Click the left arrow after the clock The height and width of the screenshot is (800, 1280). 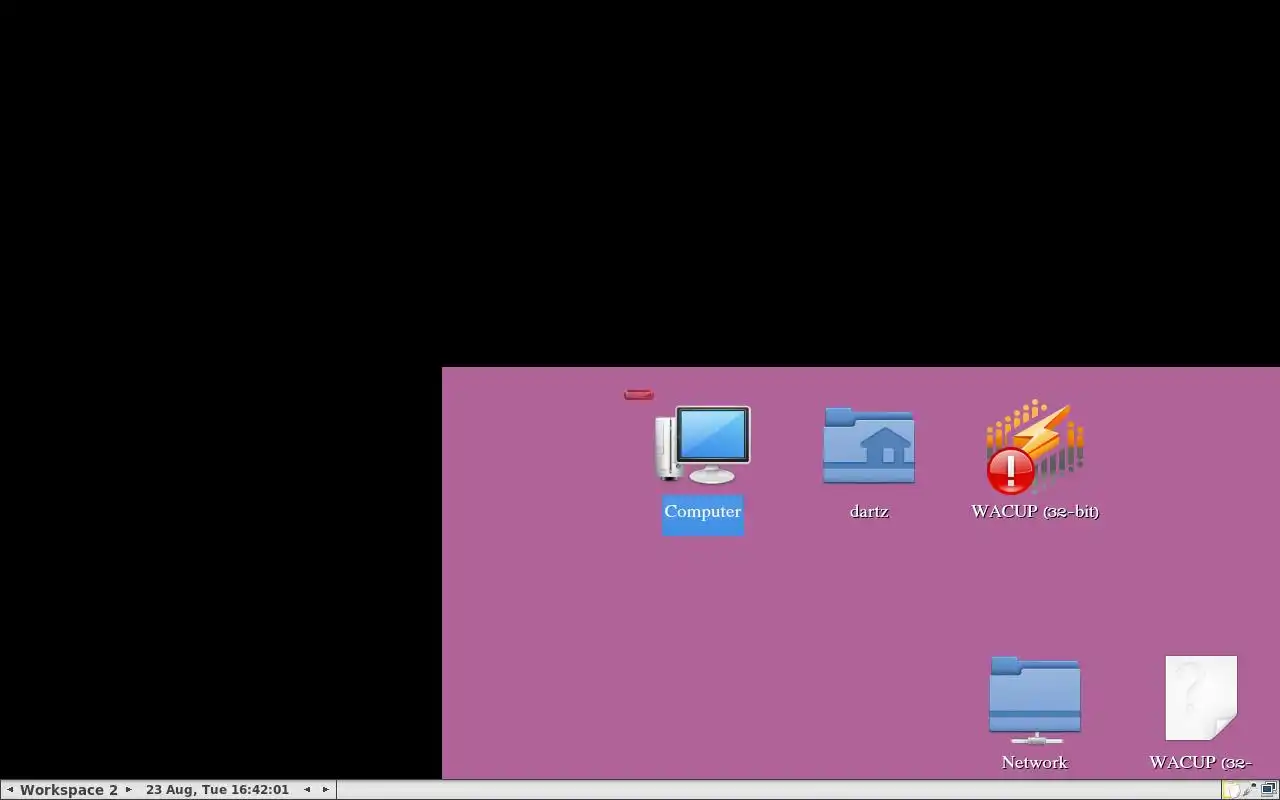[307, 790]
